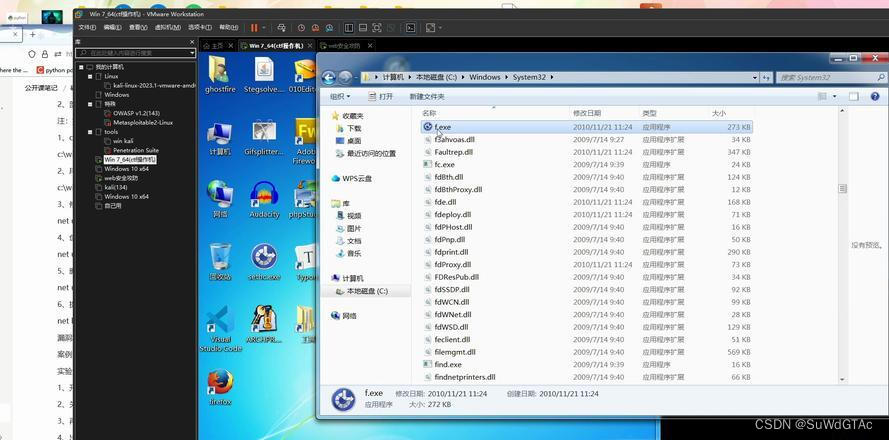Image resolution: width=889 pixels, height=440 pixels.
Task: Open the library search dropdown arrow
Action: point(192,53)
